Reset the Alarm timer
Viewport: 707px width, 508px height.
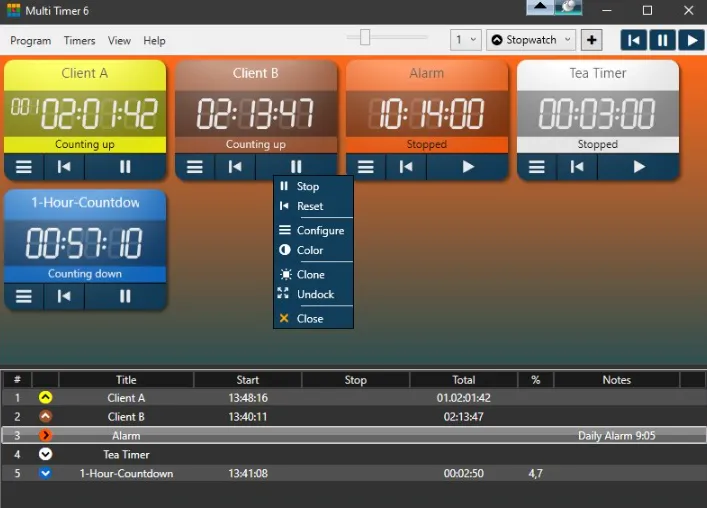tap(406, 167)
